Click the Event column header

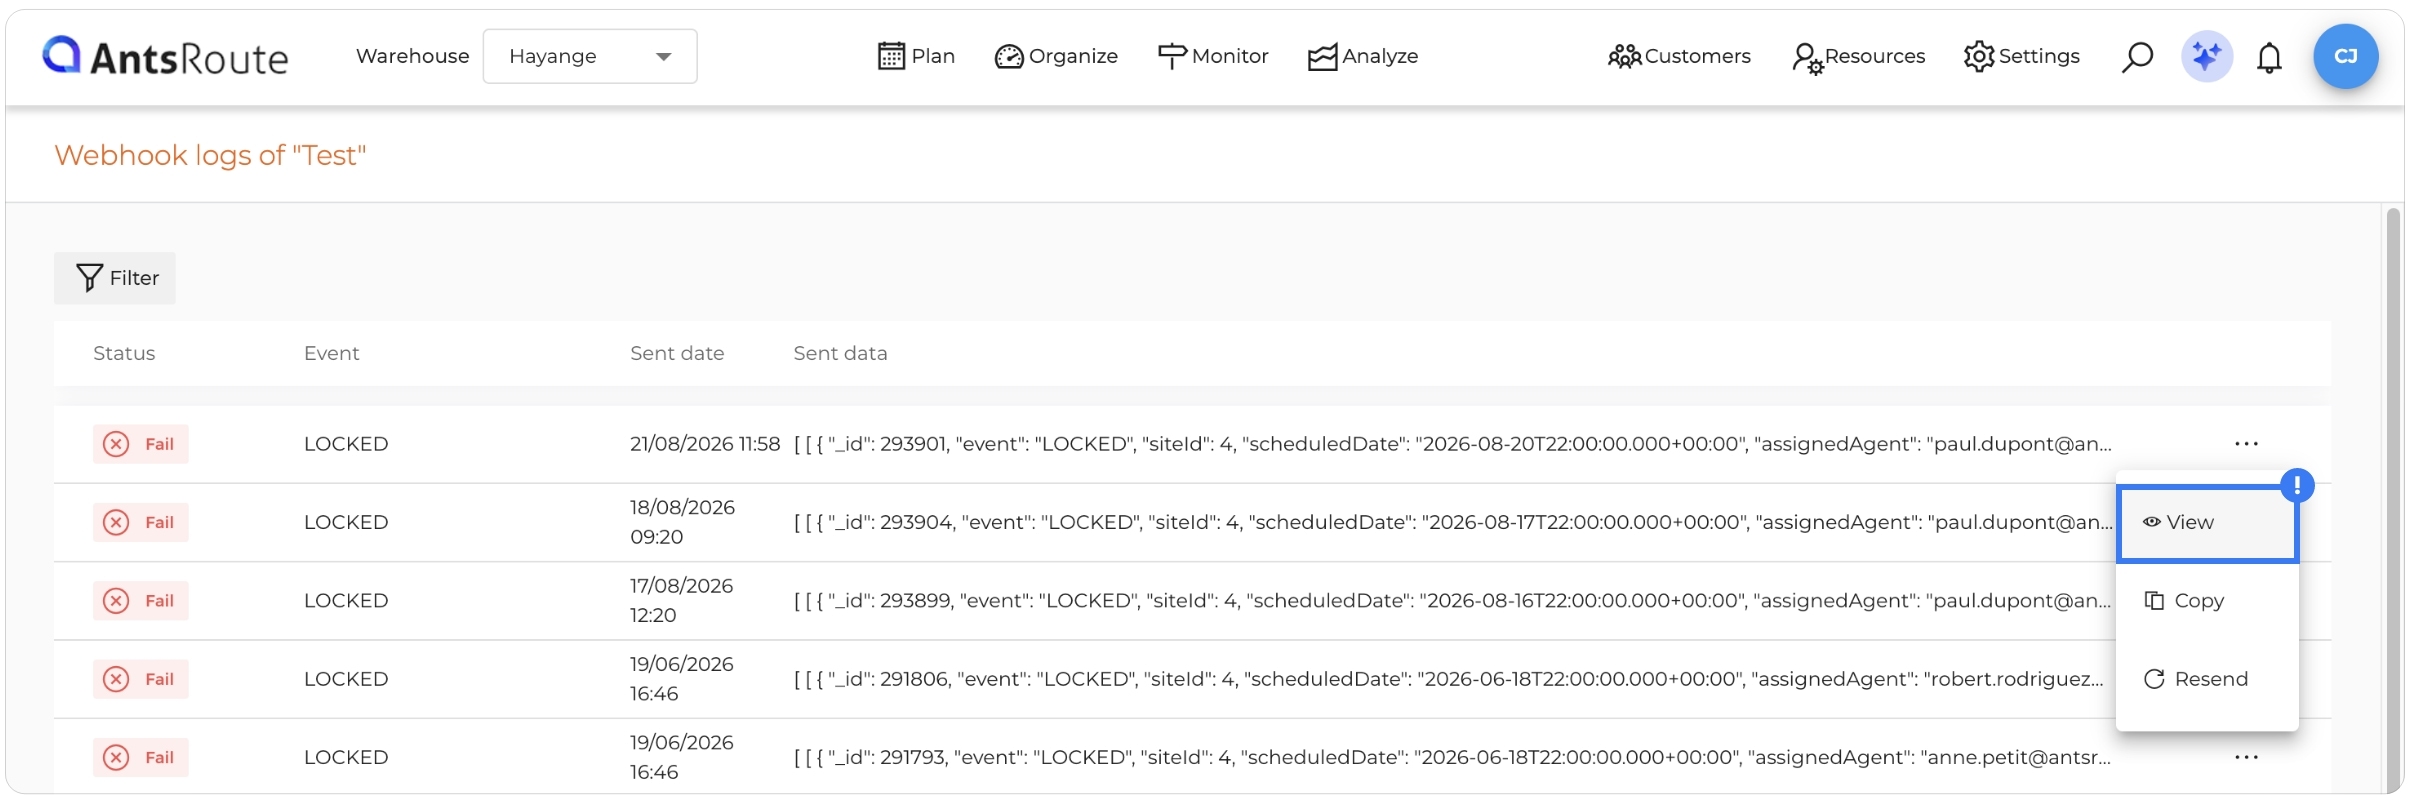[331, 353]
